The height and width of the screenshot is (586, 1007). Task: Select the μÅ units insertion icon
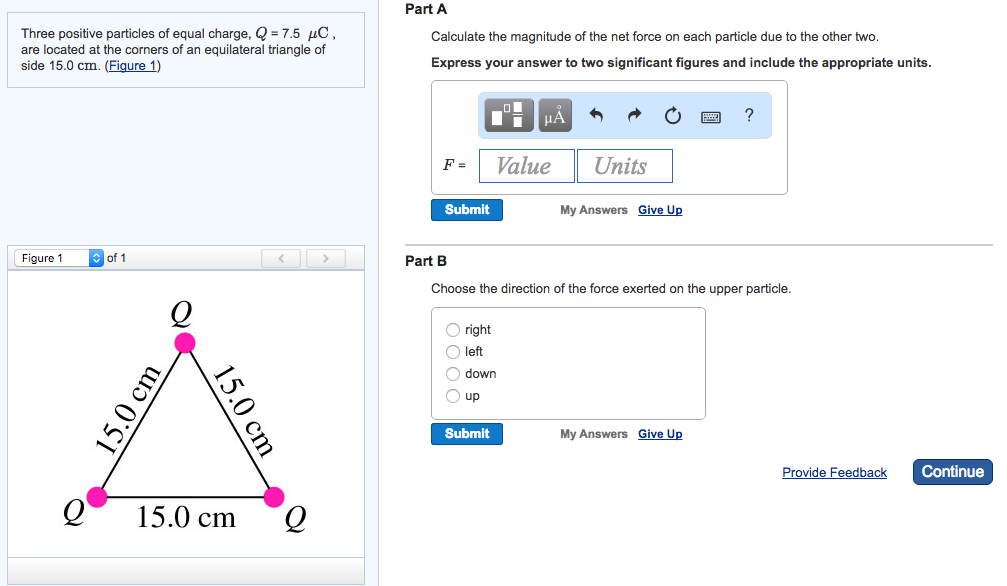point(554,115)
